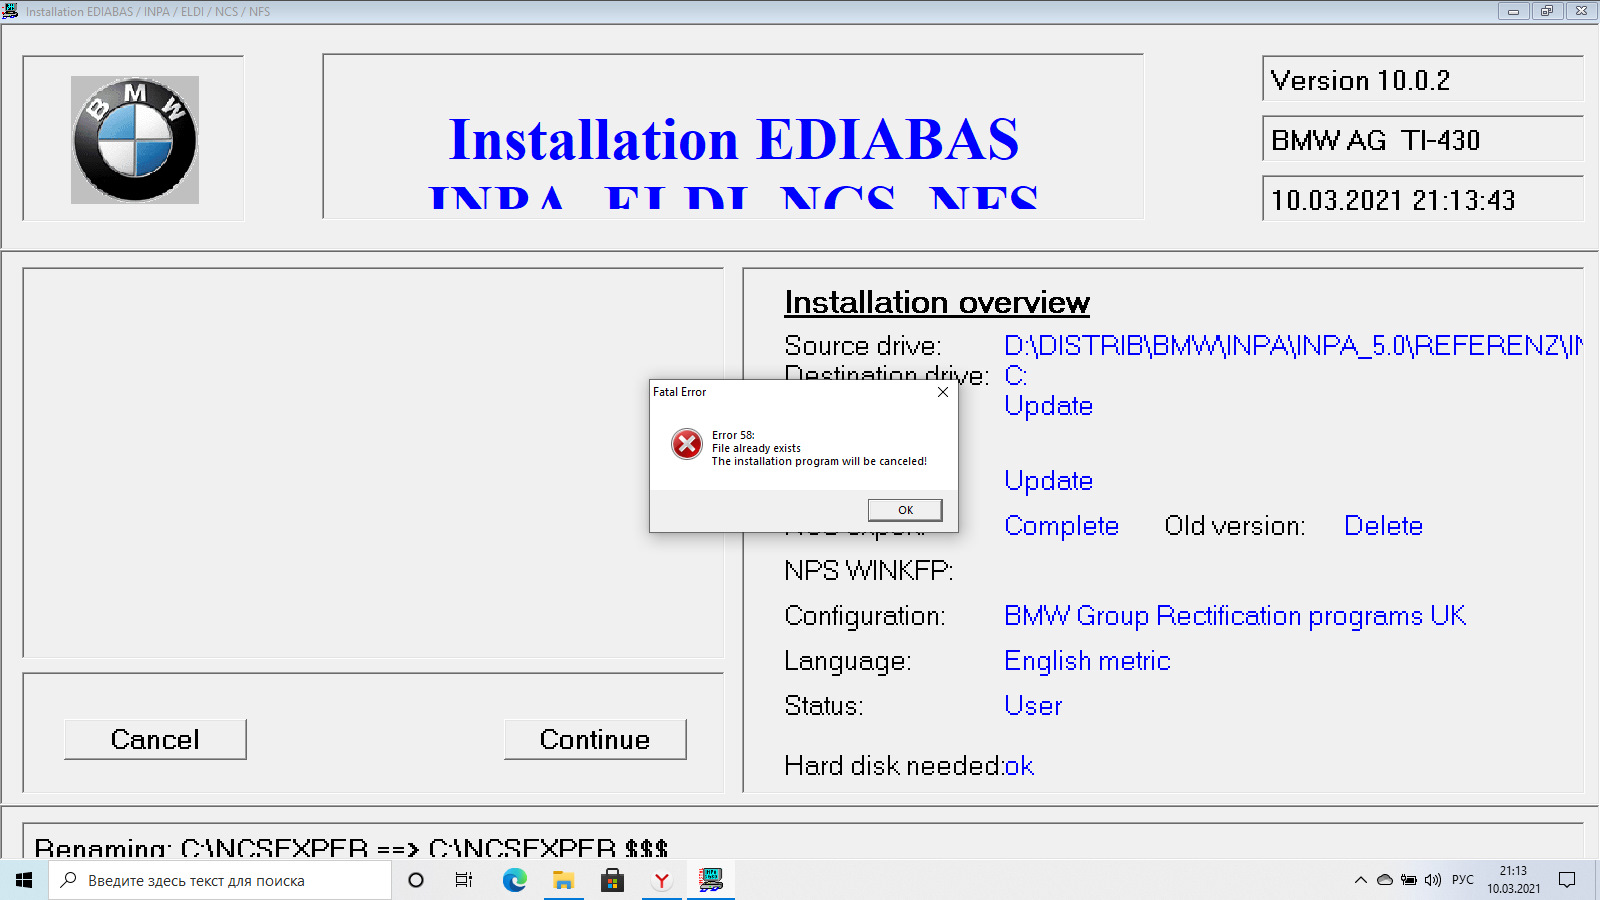The image size is (1600, 900).
Task: Click the installer app icon on taskbar
Action: (710, 880)
